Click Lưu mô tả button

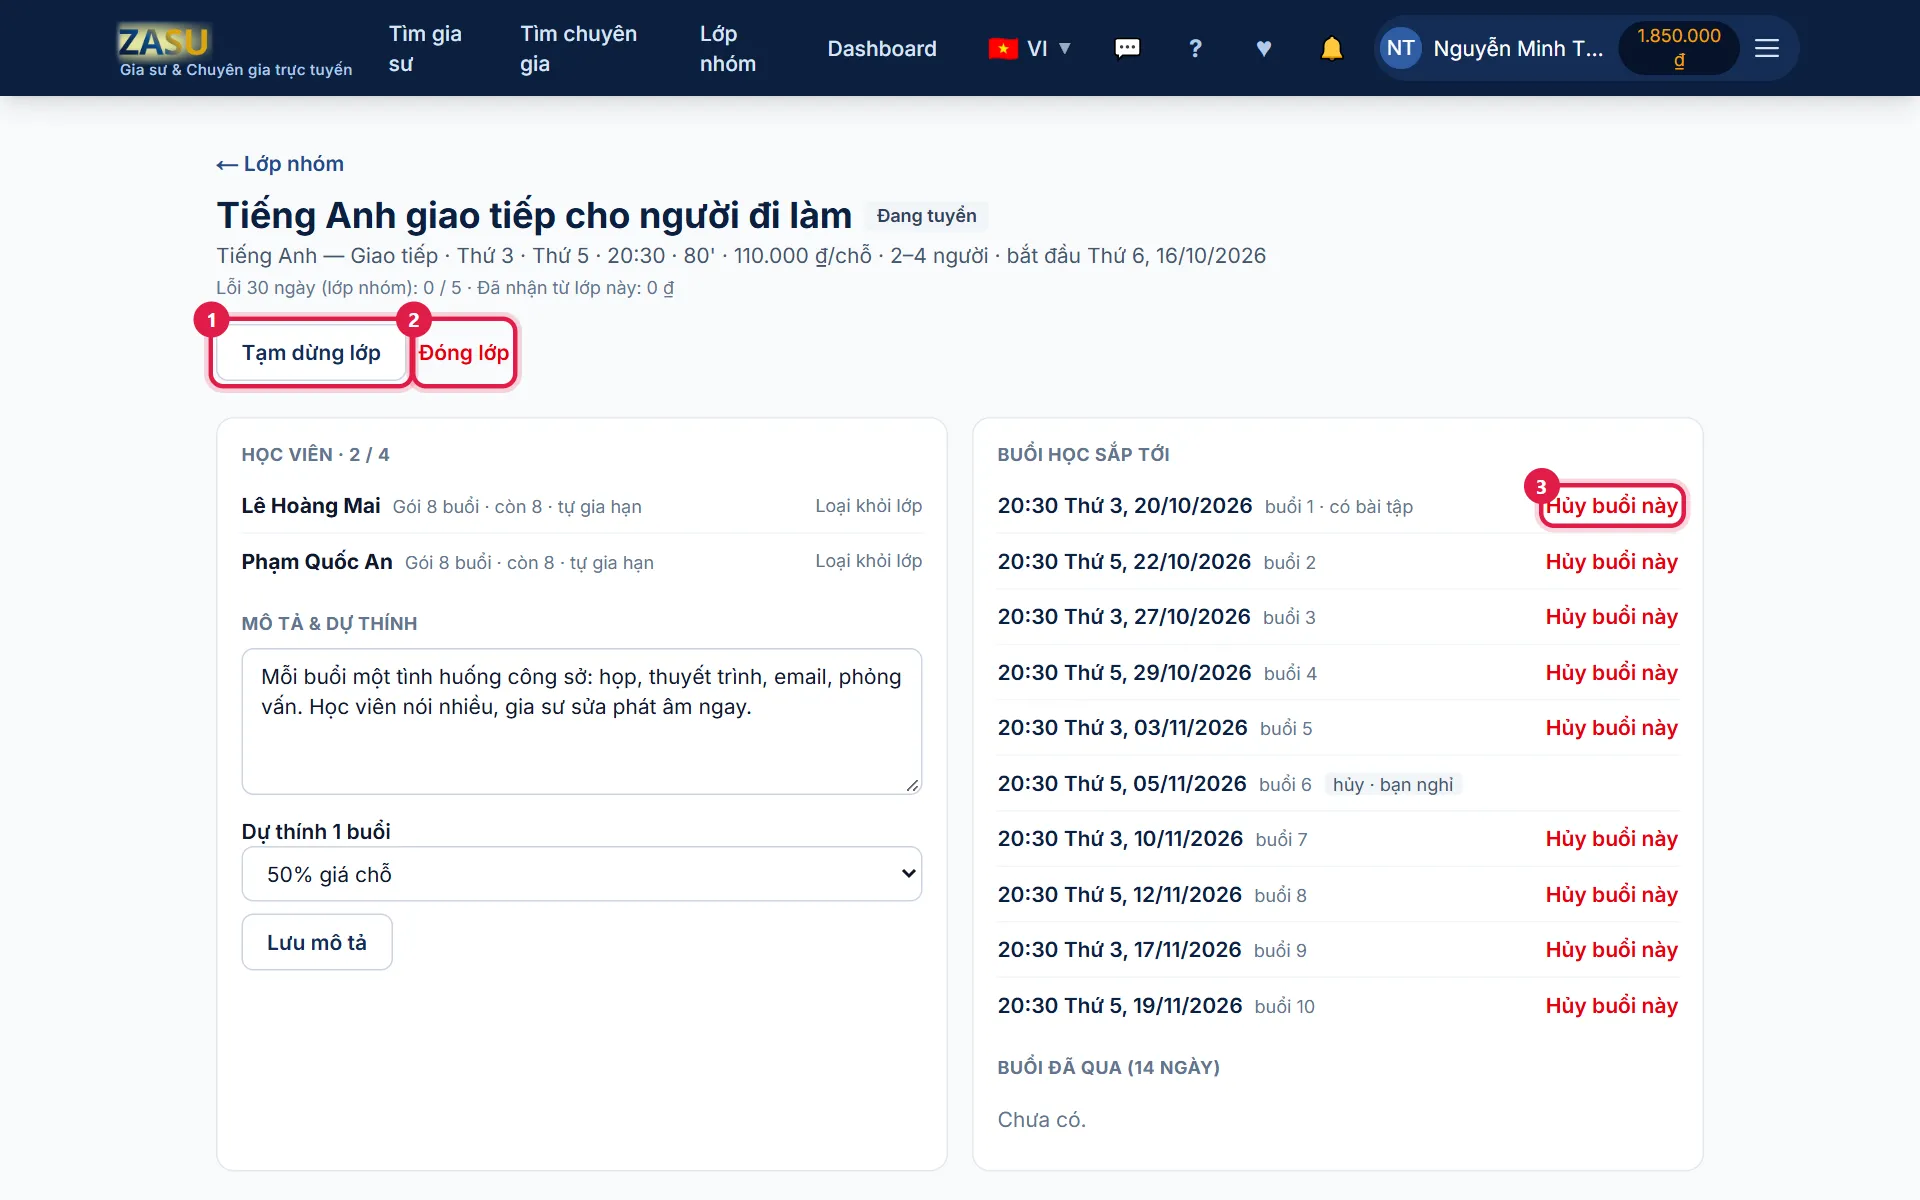click(317, 942)
